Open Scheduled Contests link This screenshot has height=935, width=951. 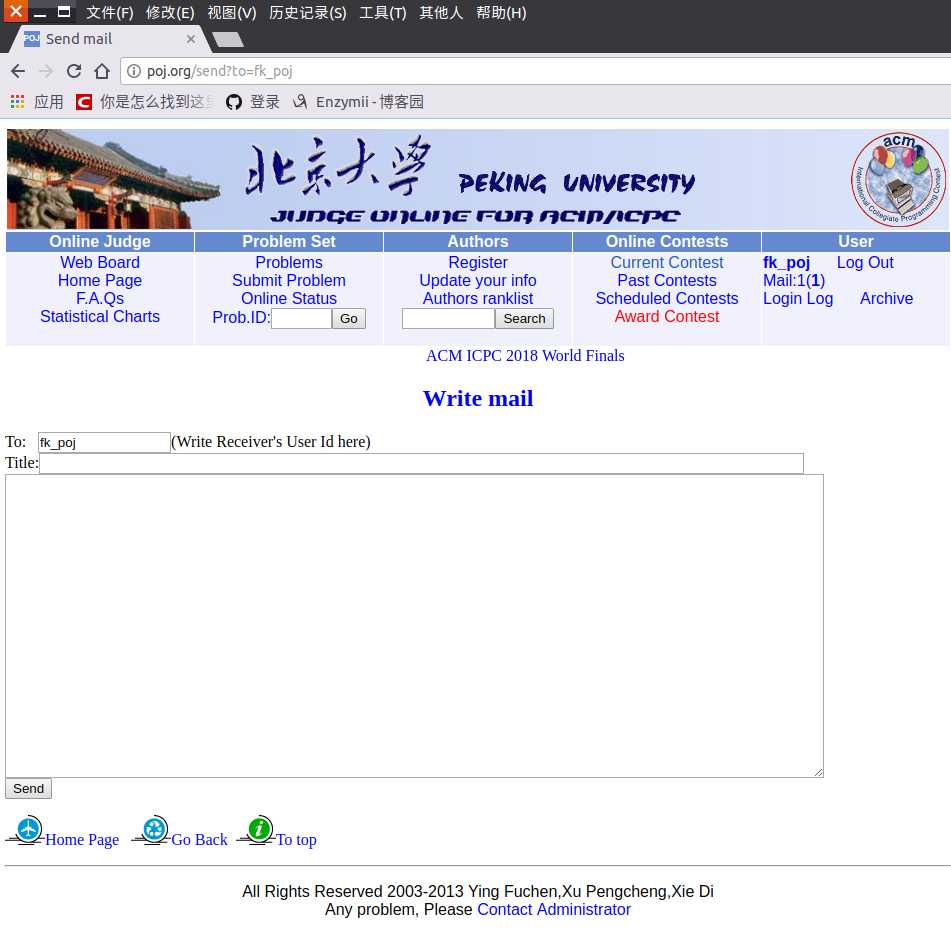tap(667, 298)
